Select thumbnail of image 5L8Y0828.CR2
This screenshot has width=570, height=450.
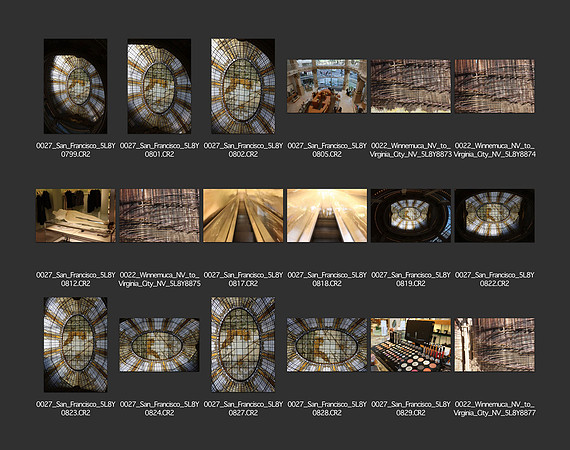point(327,345)
